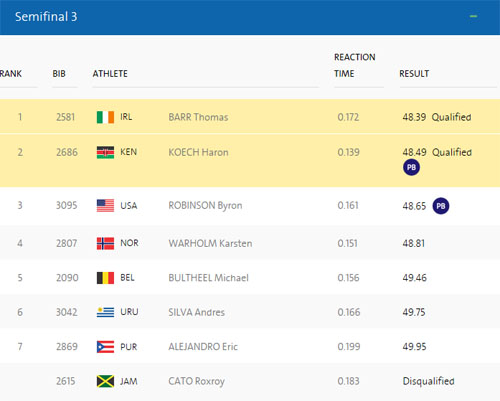Click the Kenya flag icon

105,152
